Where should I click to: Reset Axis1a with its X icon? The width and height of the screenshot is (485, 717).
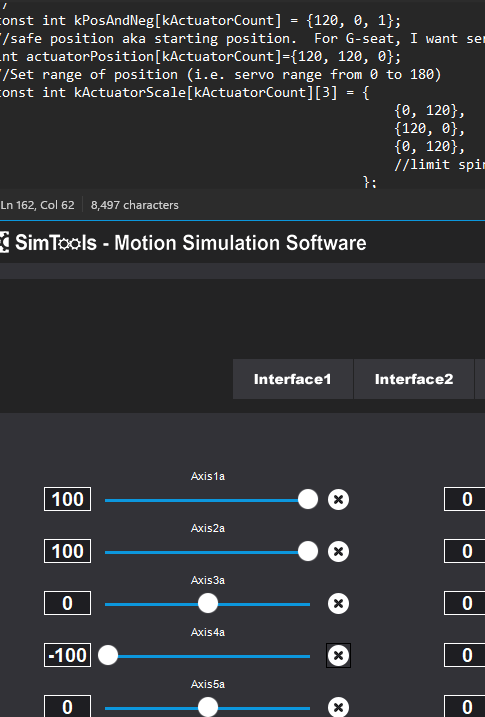(x=338, y=499)
